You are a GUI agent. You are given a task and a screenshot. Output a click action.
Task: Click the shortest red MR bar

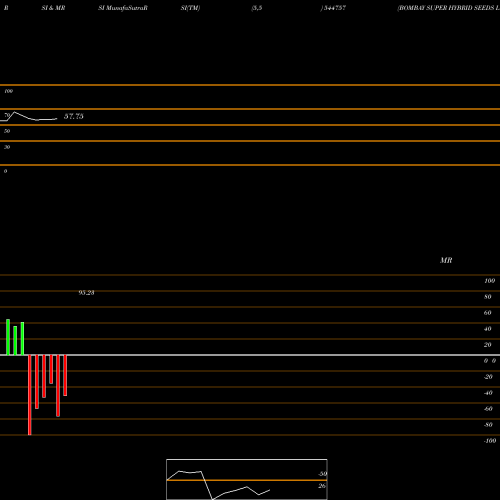pos(51,369)
